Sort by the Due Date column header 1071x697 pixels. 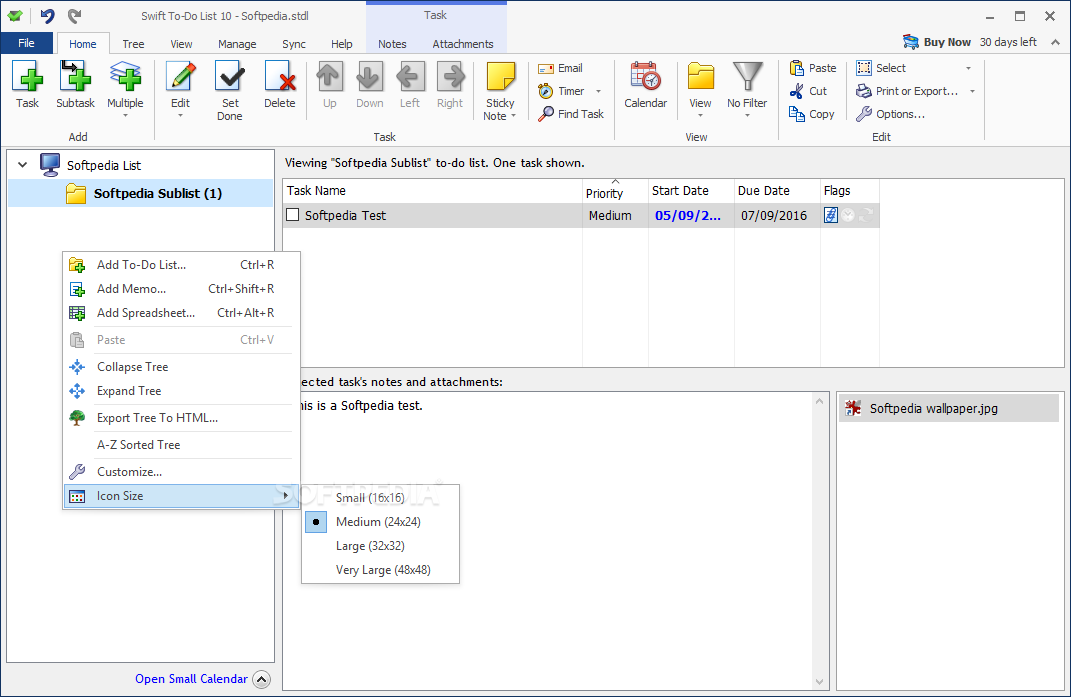[777, 191]
